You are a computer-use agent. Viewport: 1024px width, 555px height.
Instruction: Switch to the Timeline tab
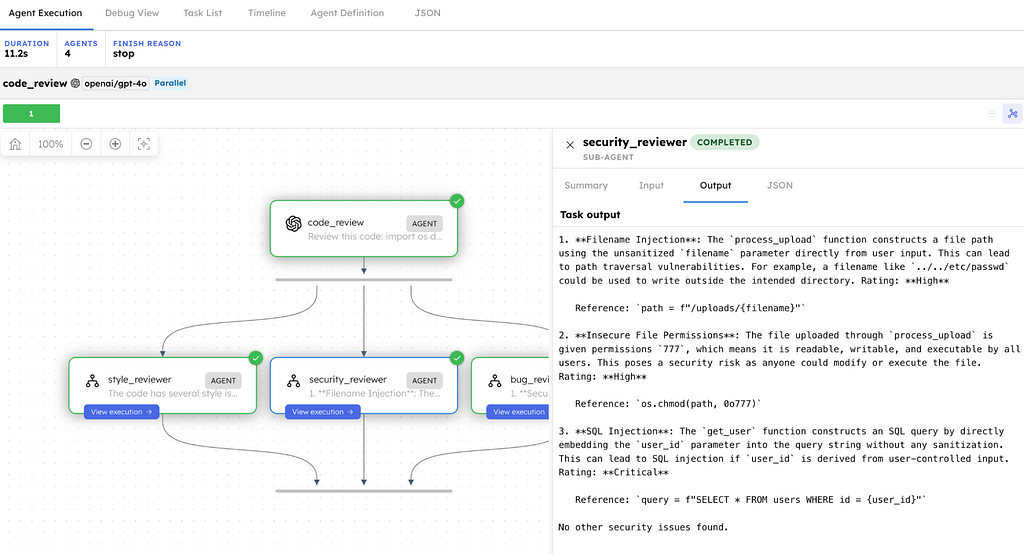267,13
